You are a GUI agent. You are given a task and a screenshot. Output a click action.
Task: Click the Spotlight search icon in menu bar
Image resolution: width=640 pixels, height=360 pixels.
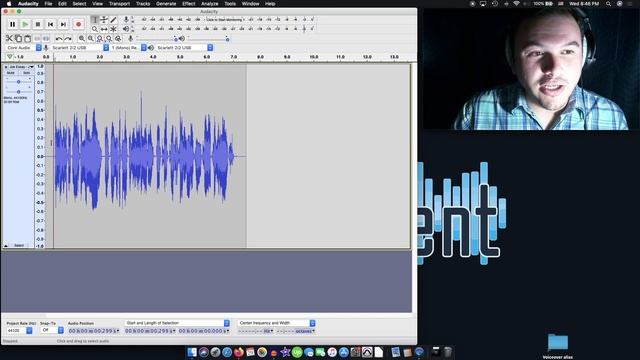tap(608, 4)
